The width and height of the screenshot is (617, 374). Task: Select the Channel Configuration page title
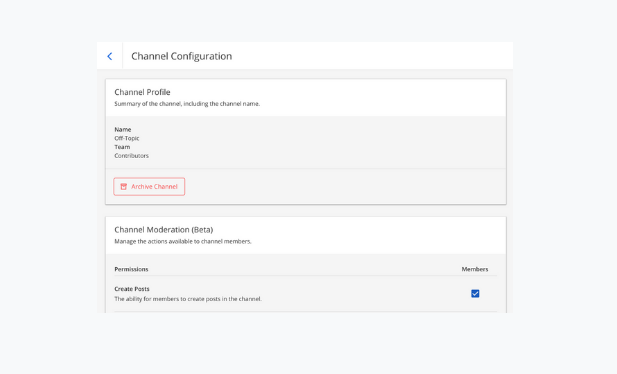(181, 56)
